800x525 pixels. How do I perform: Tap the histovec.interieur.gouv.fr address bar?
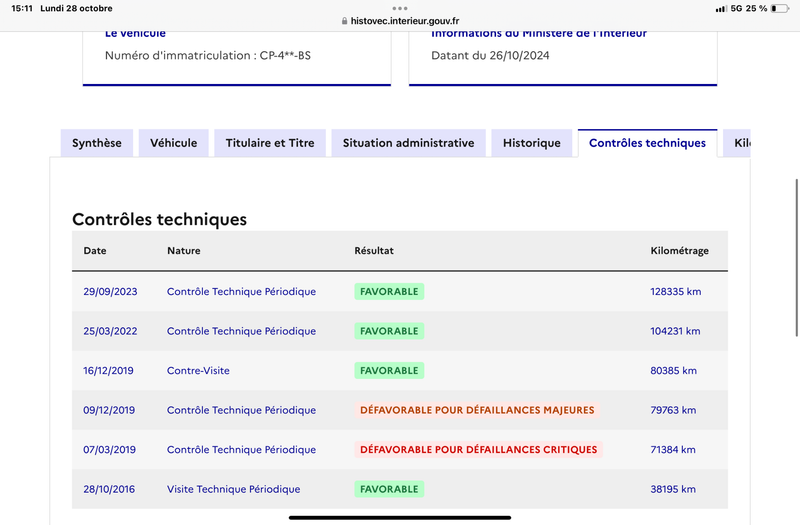400,21
